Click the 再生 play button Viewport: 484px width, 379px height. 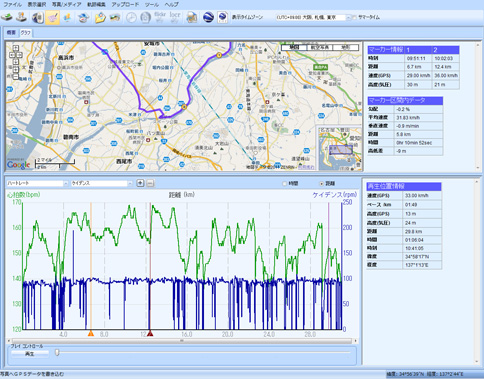(30, 354)
